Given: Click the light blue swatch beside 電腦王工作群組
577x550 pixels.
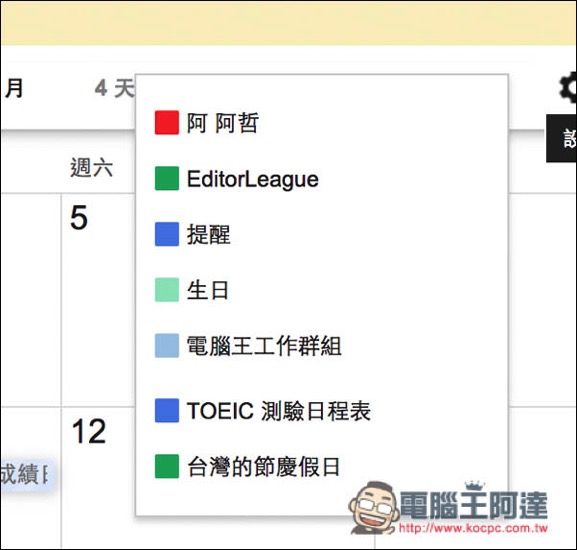Looking at the screenshot, I should pos(167,346).
